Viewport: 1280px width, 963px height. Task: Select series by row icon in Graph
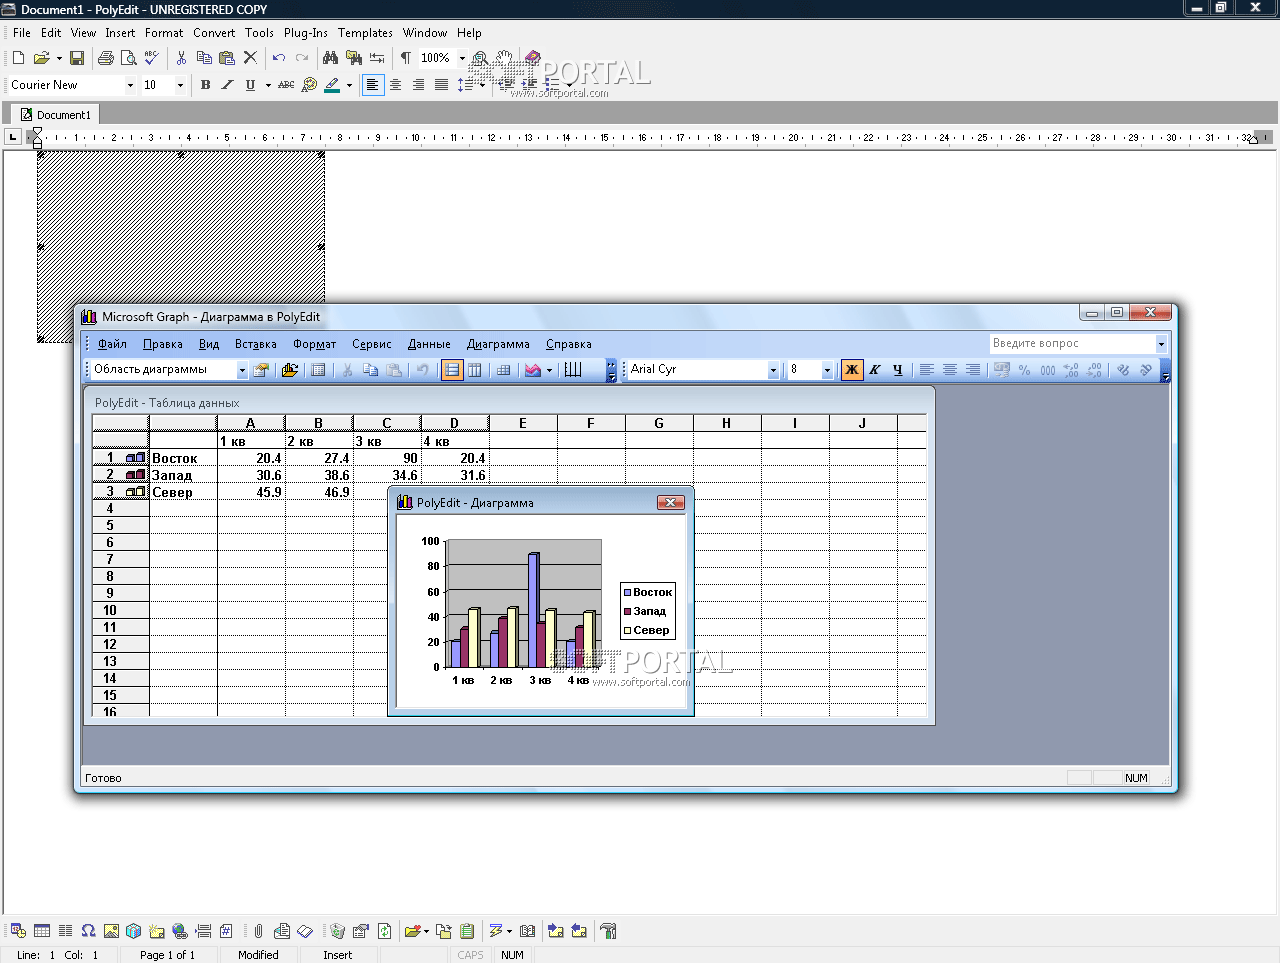point(452,370)
